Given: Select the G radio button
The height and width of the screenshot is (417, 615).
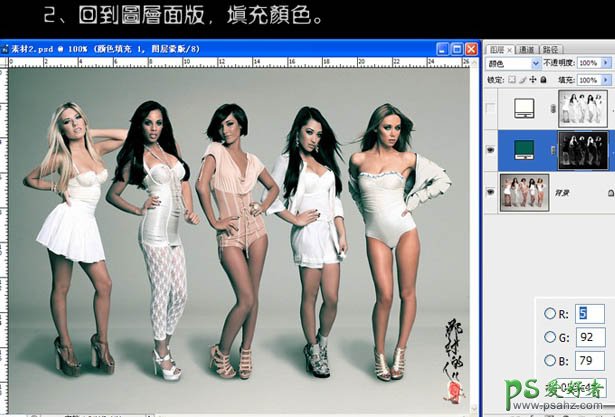Looking at the screenshot, I should (550, 336).
